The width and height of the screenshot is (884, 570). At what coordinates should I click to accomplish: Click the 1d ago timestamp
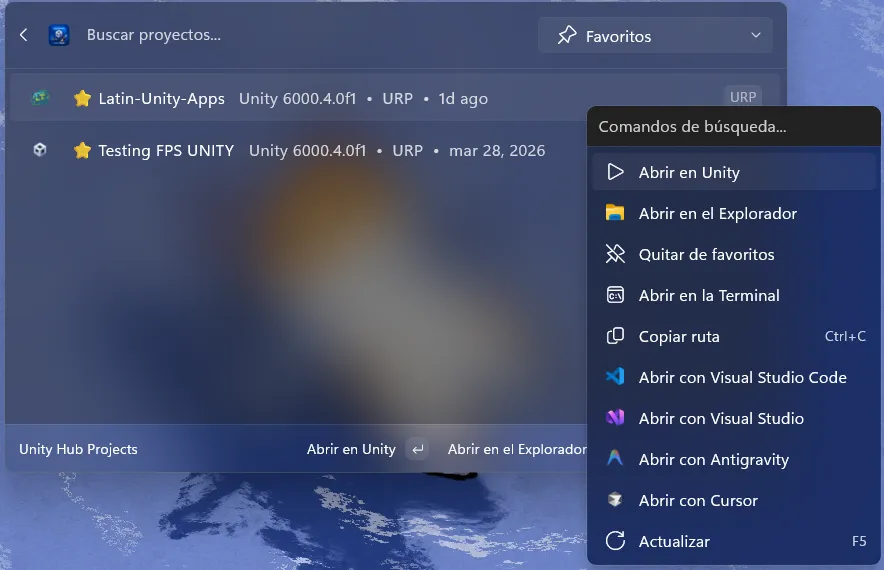[463, 99]
